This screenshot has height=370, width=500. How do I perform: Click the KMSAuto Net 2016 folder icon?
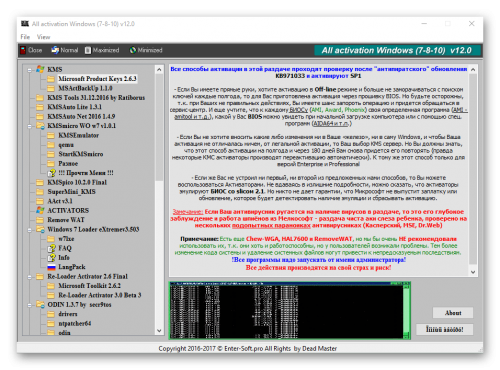coord(40,116)
